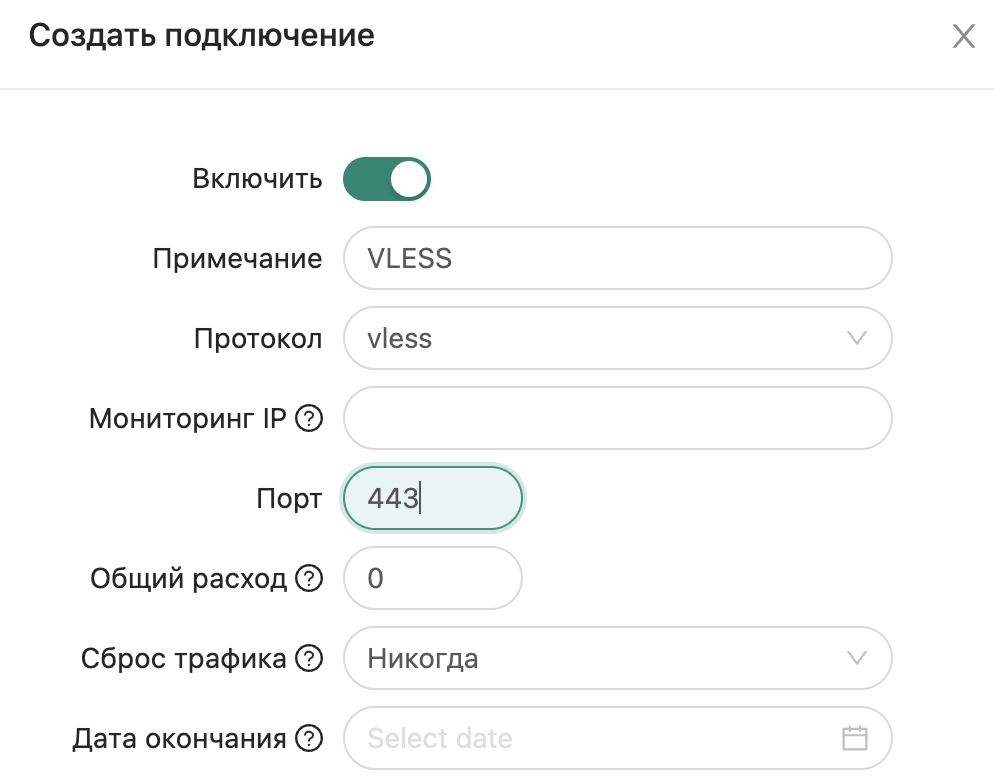The height and width of the screenshot is (782, 994).
Task: Click the Примечание label
Action: (x=236, y=258)
